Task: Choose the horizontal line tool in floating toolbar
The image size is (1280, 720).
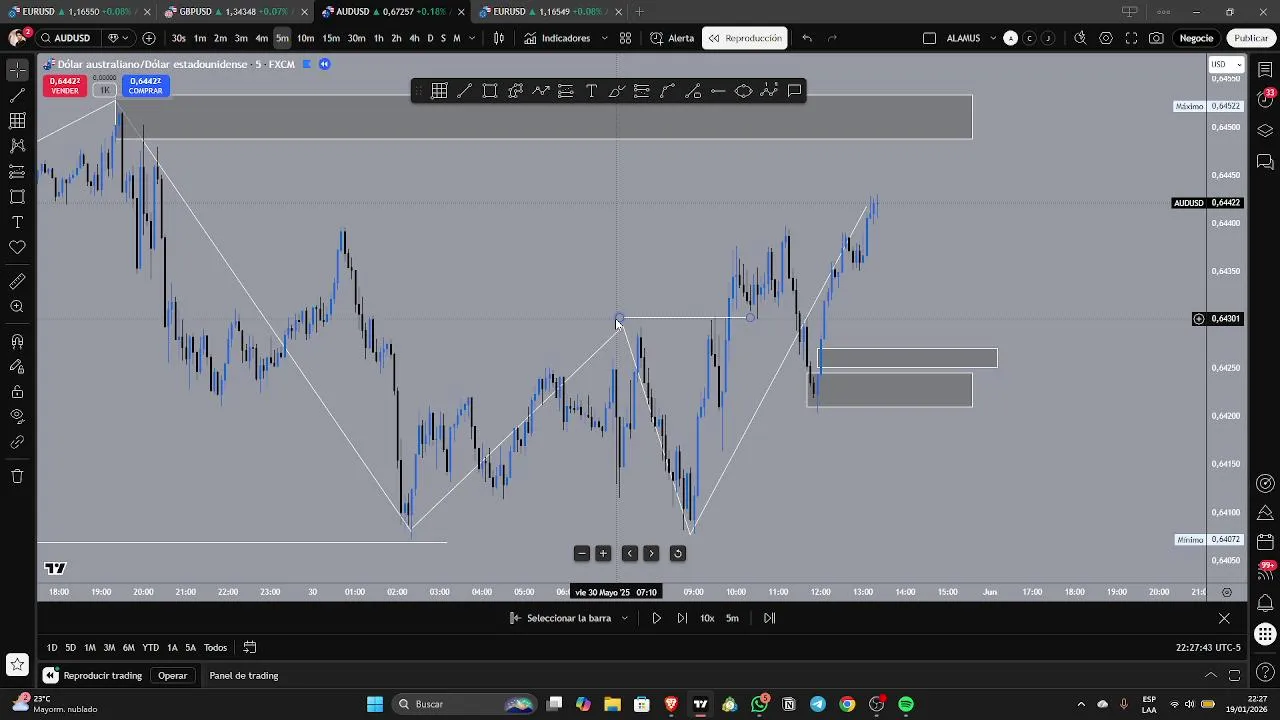Action: 718,91
